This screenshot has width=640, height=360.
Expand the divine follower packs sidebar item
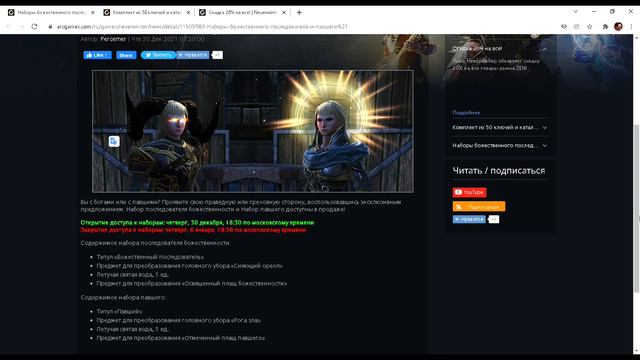pyautogui.click(x=544, y=145)
